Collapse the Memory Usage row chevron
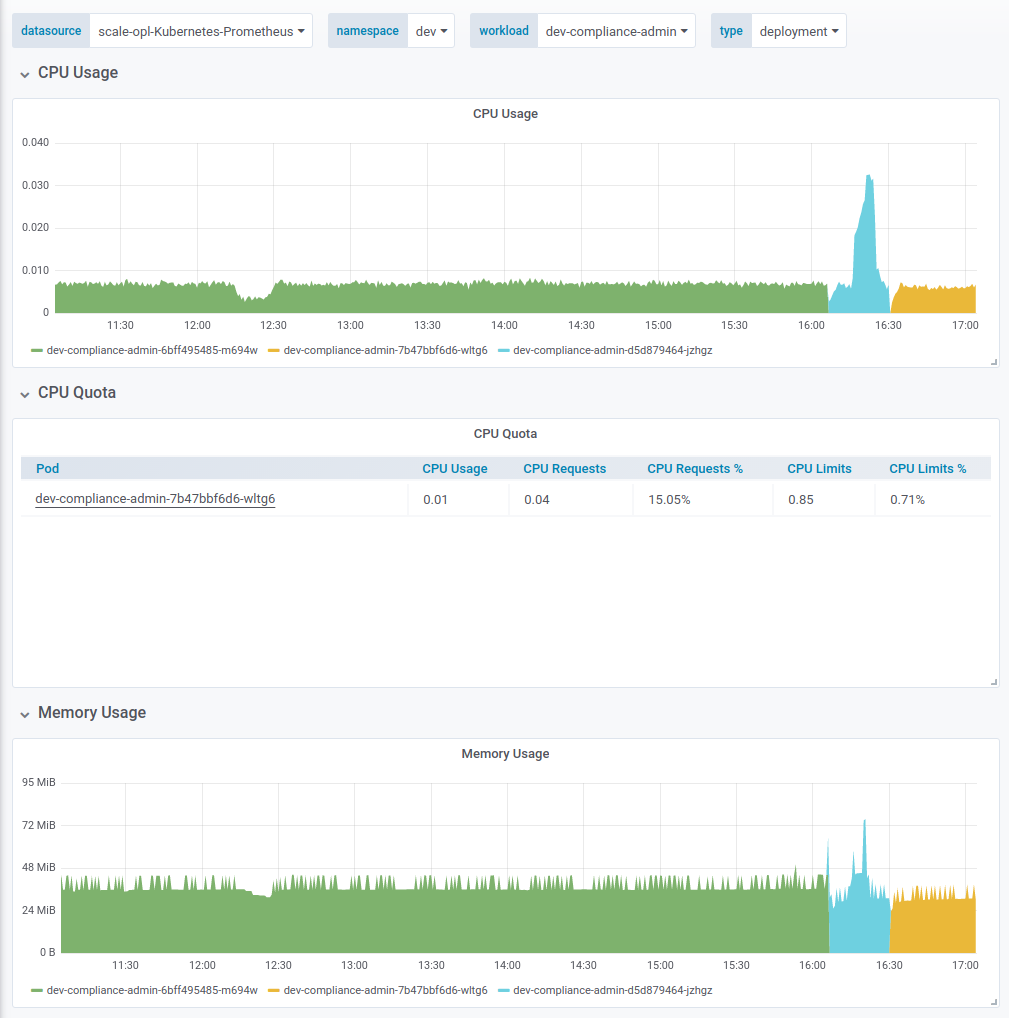This screenshot has width=1009, height=1018. click(x=25, y=714)
